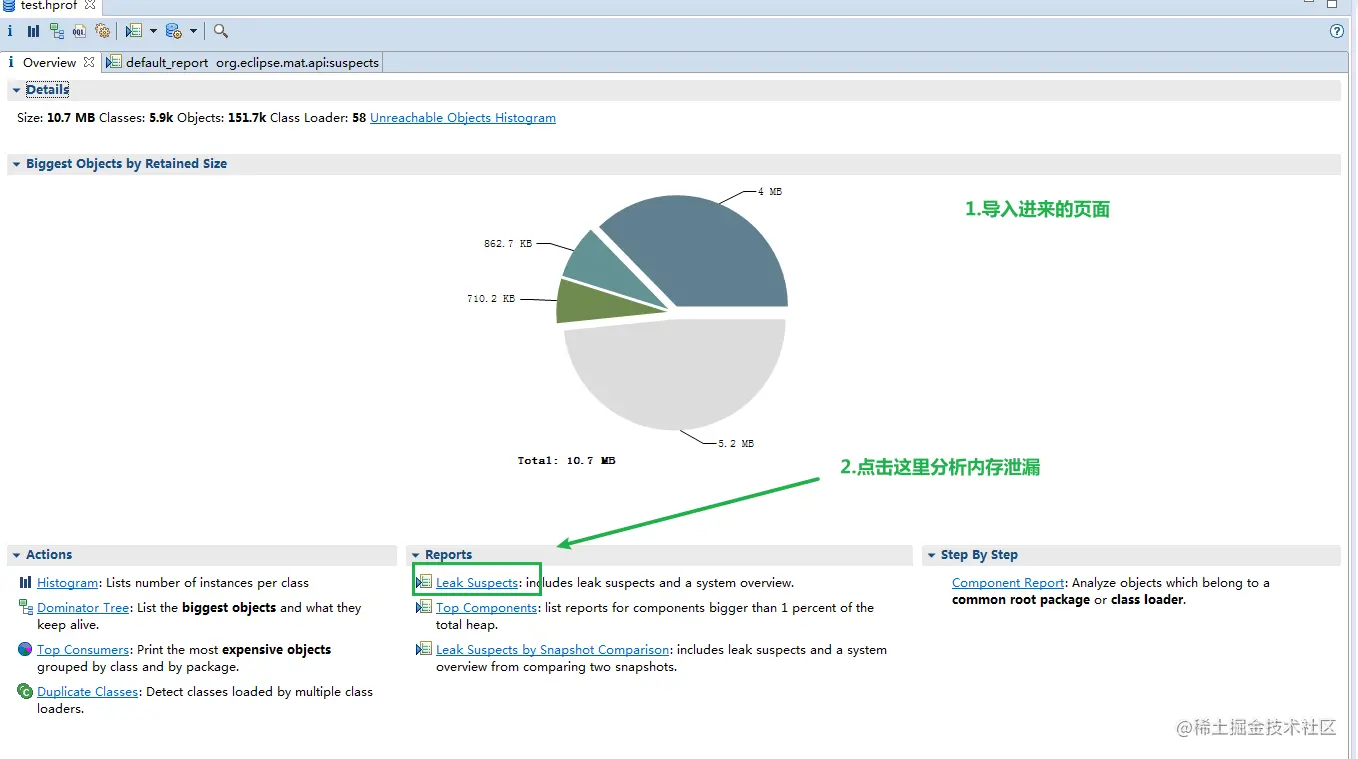Collapse the Reports section
This screenshot has height=759, width=1358.
tap(416, 555)
